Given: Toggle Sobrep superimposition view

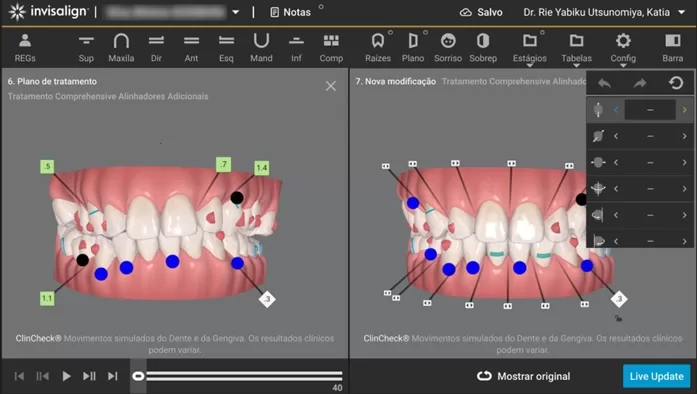Looking at the screenshot, I should [483, 48].
